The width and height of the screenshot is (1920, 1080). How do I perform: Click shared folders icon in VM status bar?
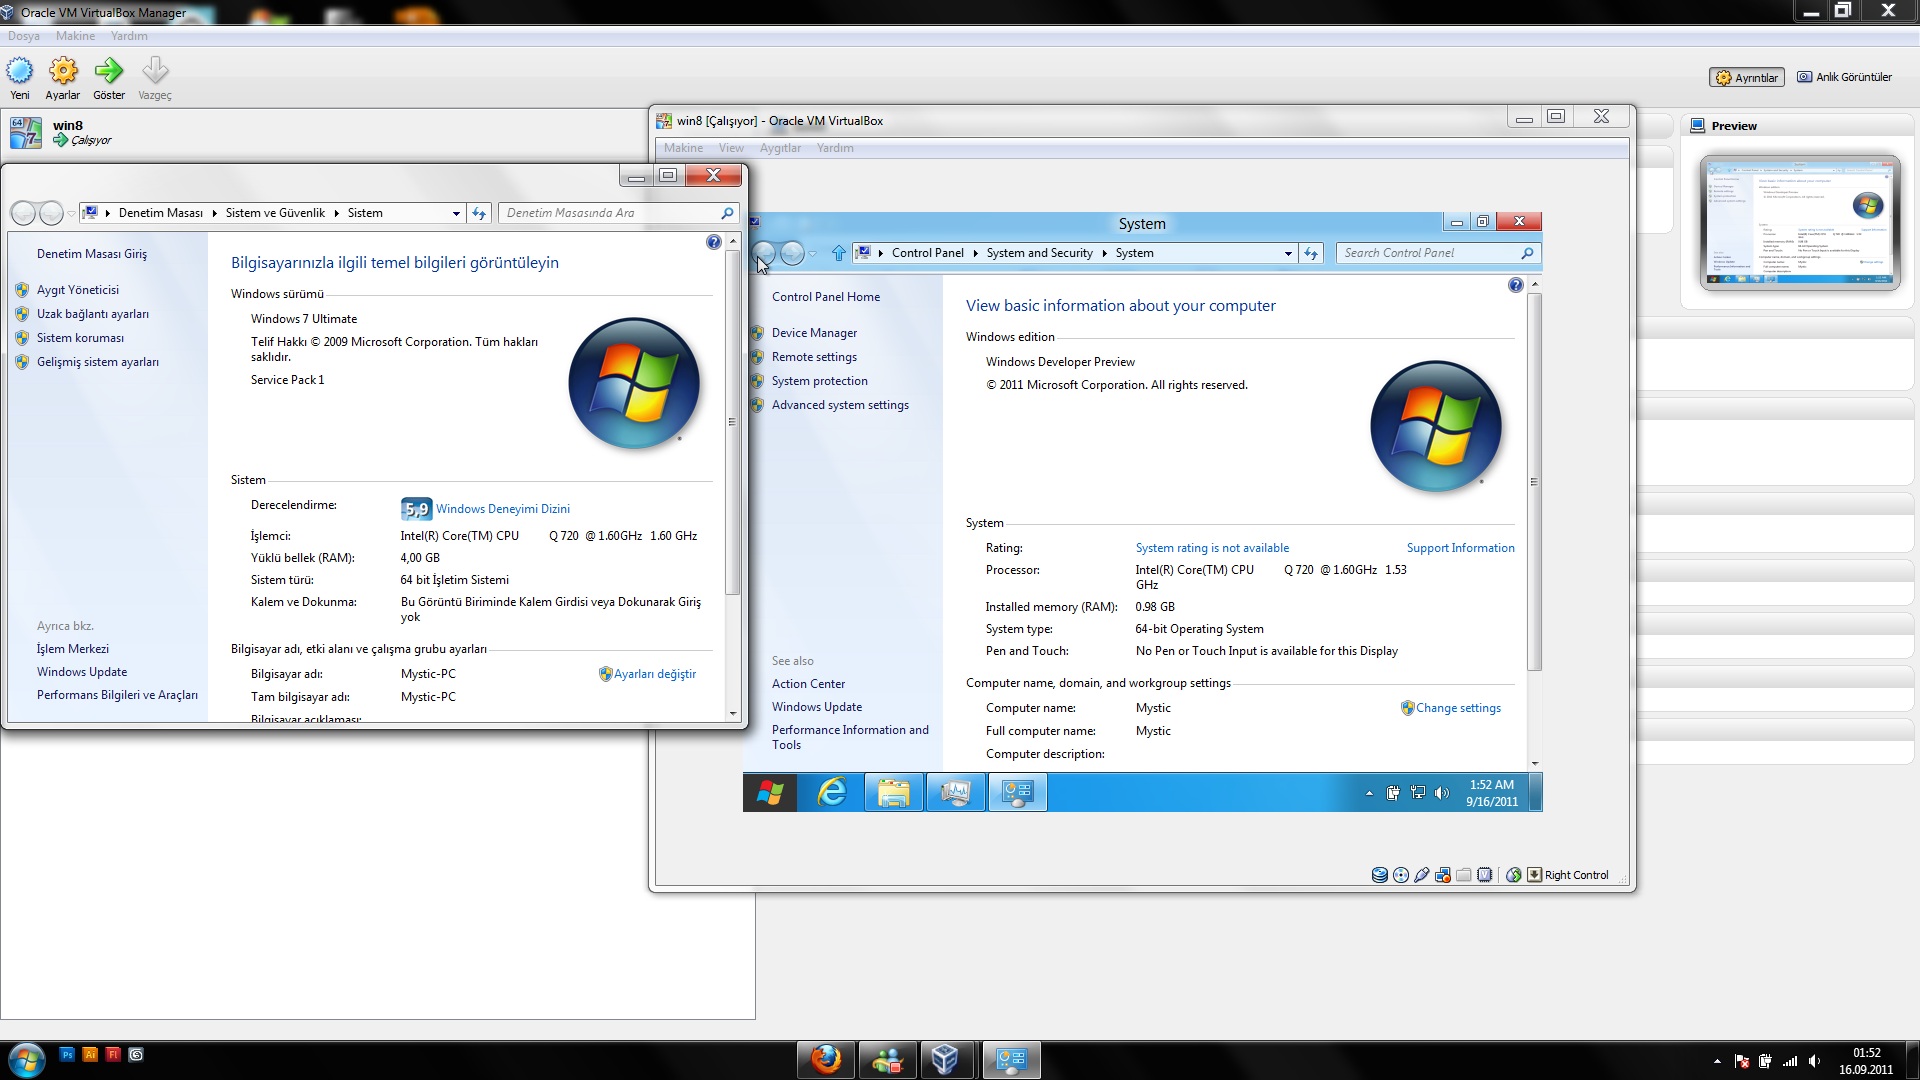point(1464,875)
